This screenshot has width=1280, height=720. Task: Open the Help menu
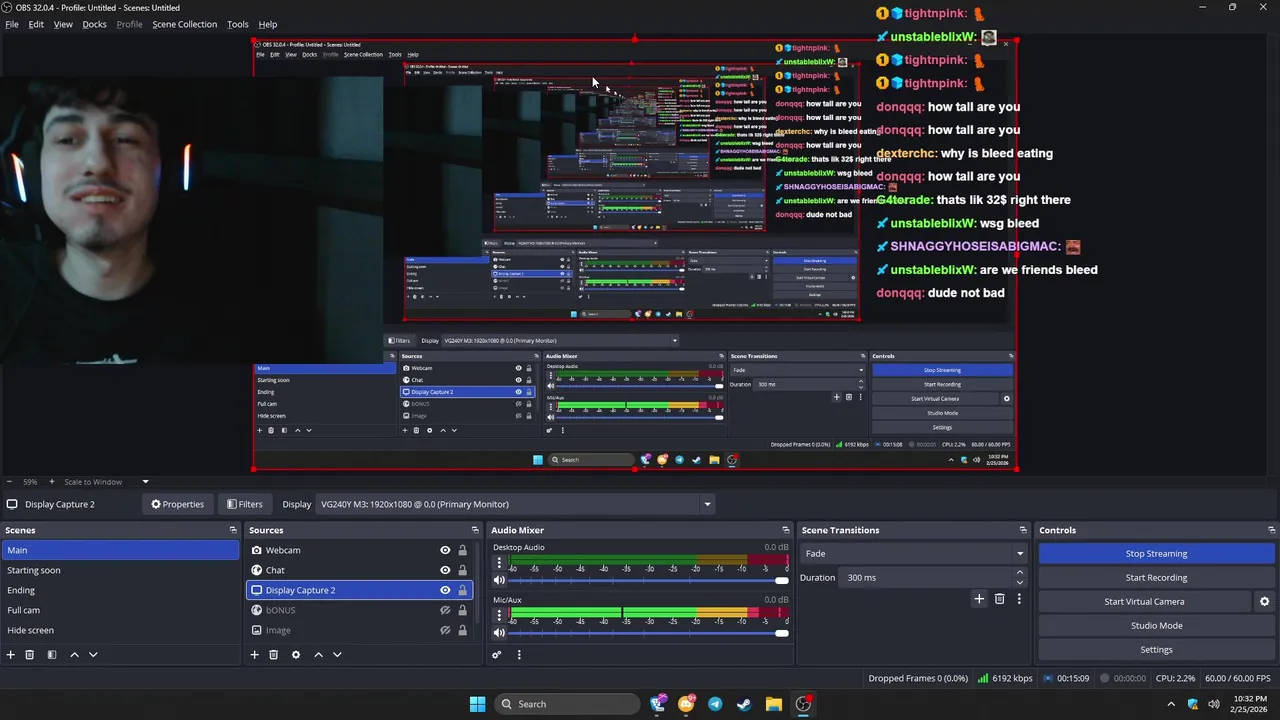(268, 24)
